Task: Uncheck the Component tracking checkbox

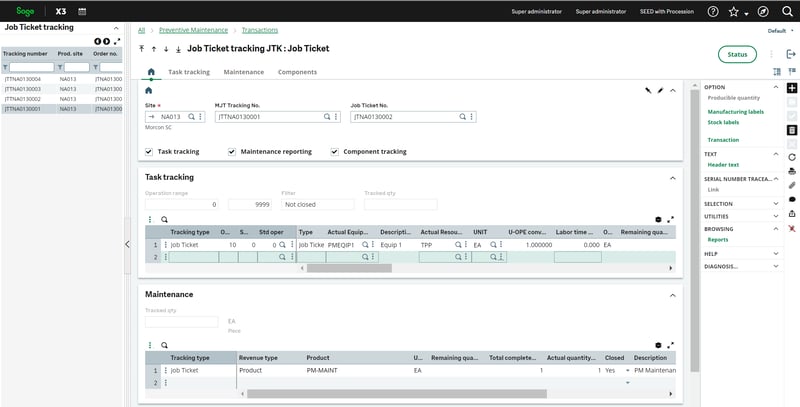Action: point(335,152)
